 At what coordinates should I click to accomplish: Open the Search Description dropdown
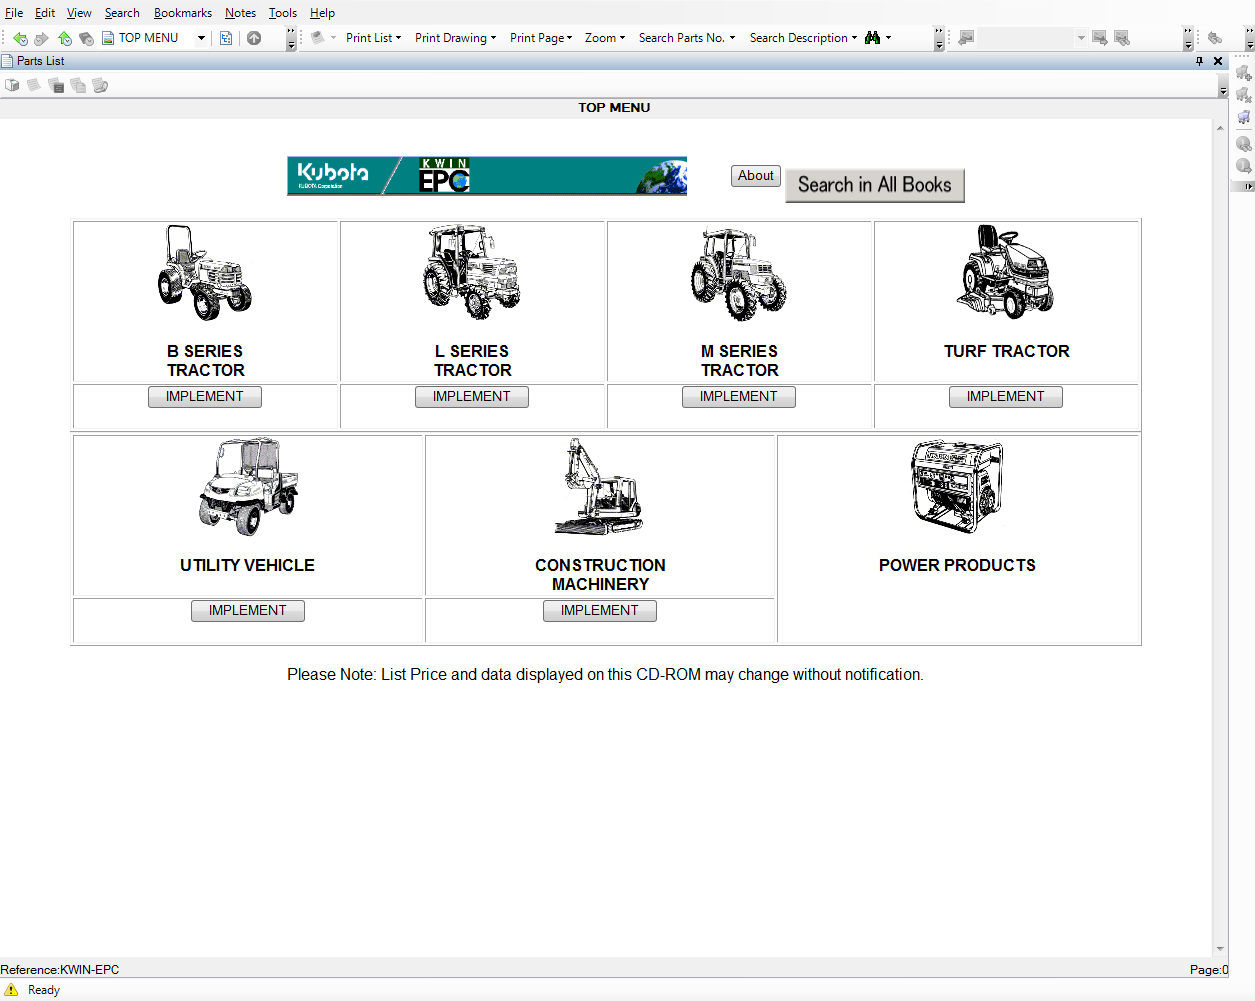coord(803,38)
